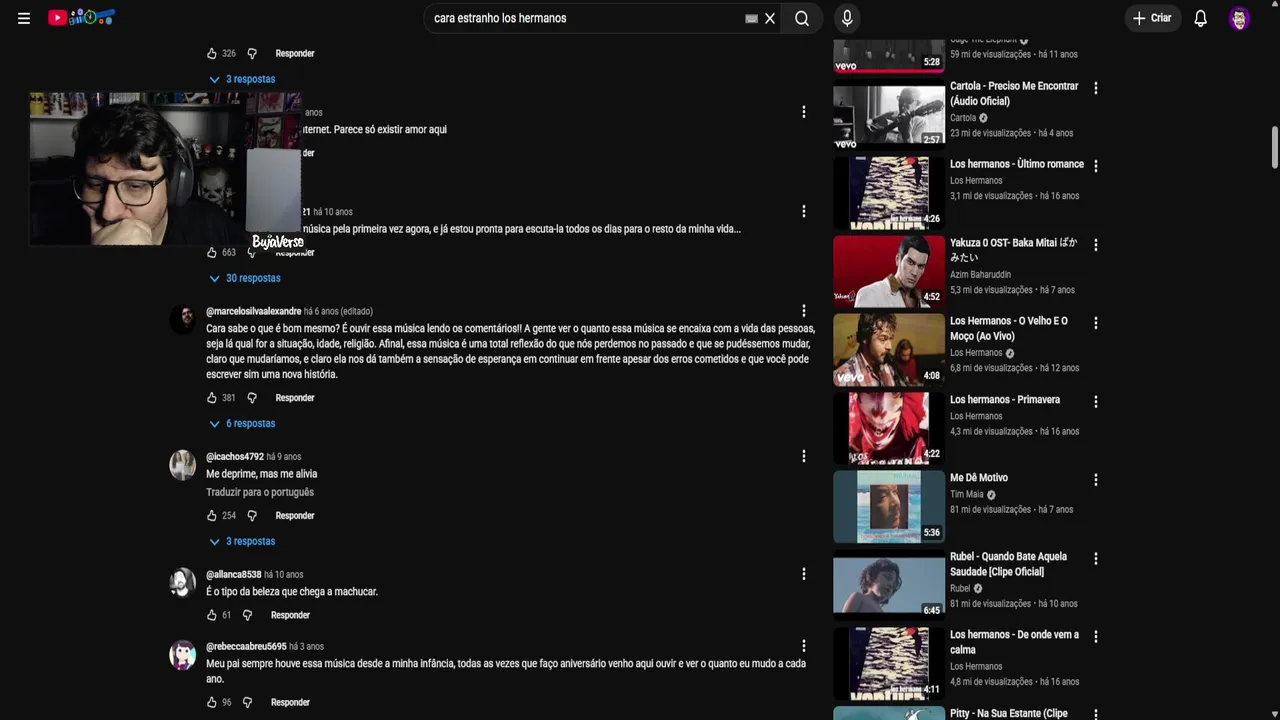Open the hamburger guide menu

pyautogui.click(x=24, y=18)
